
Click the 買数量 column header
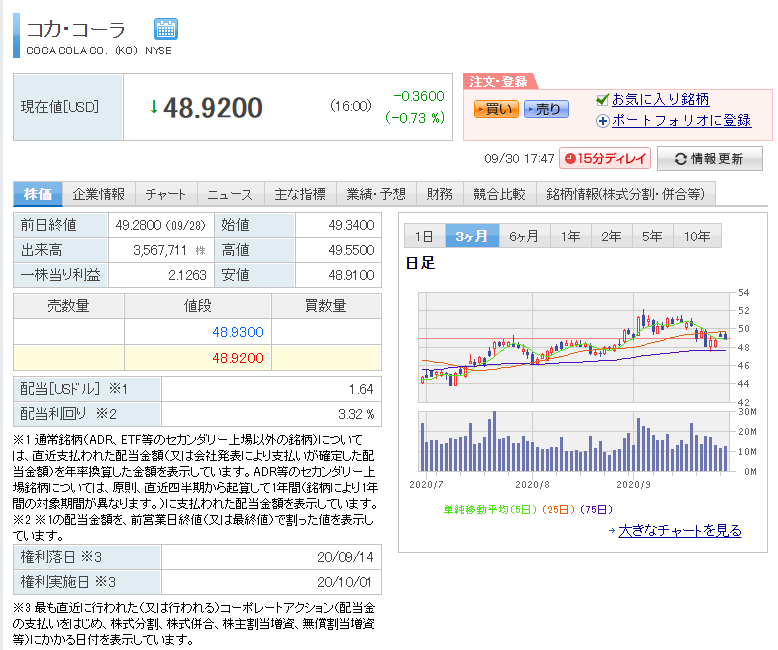[x=326, y=306]
